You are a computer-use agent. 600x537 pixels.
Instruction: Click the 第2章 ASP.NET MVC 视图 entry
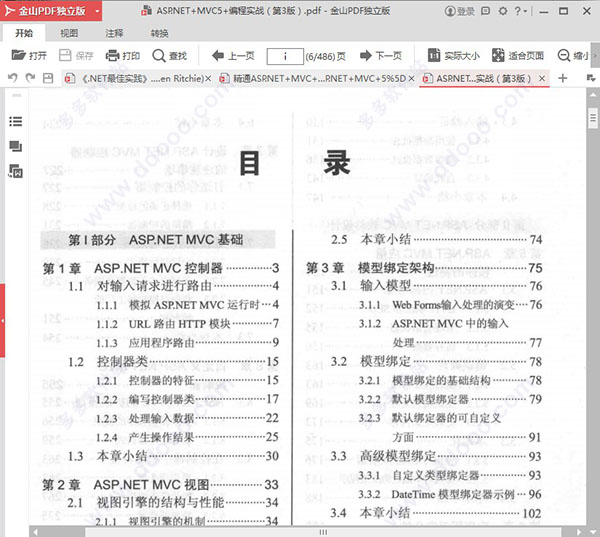point(161,485)
